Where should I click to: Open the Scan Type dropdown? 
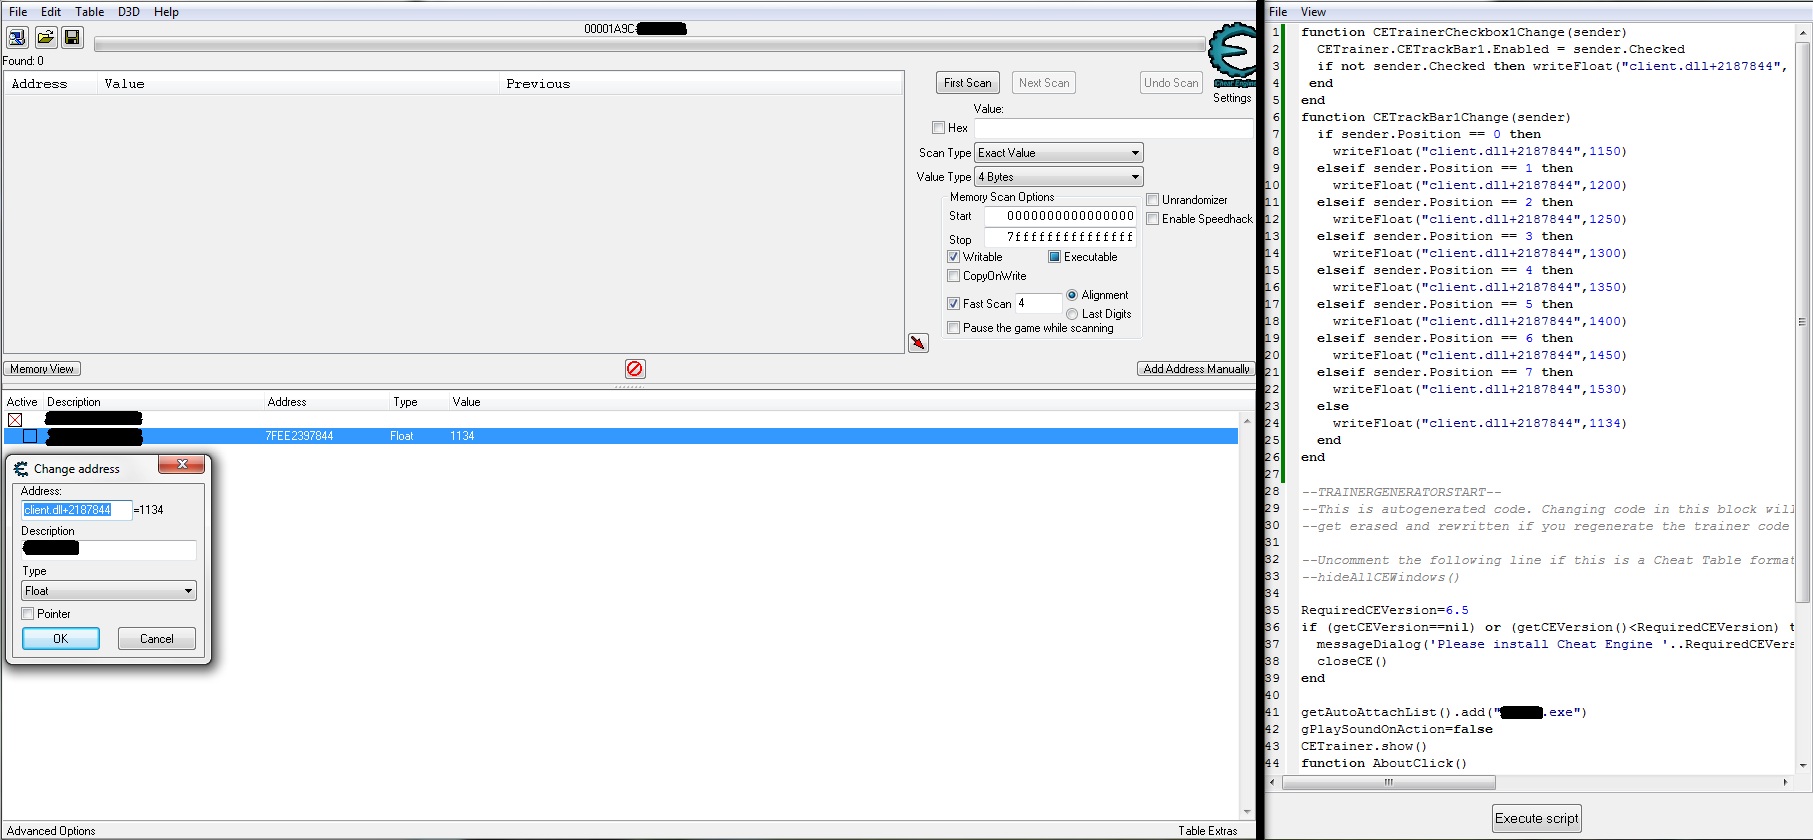pos(1058,153)
